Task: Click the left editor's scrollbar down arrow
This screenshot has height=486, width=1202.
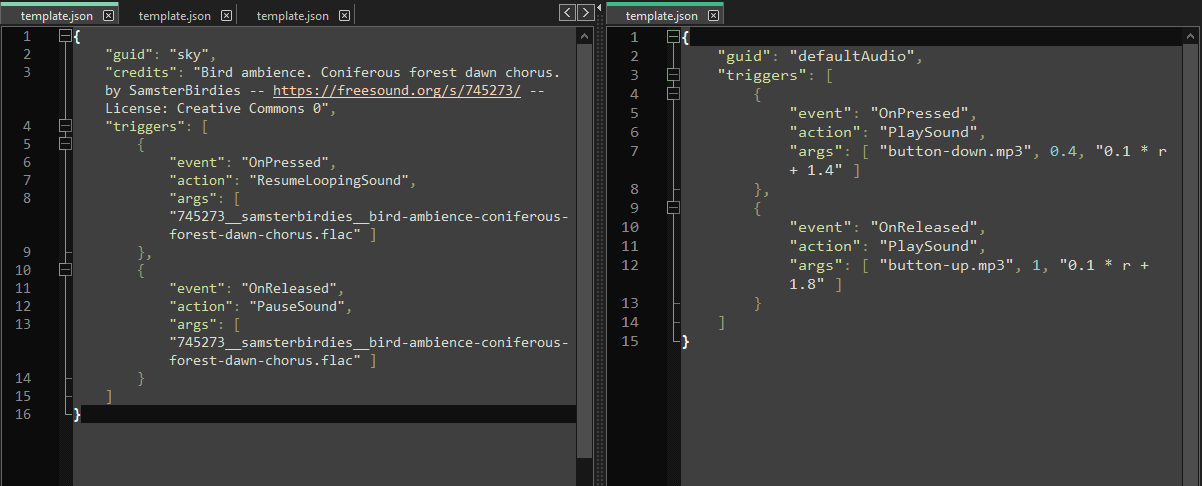Action: coord(584,479)
